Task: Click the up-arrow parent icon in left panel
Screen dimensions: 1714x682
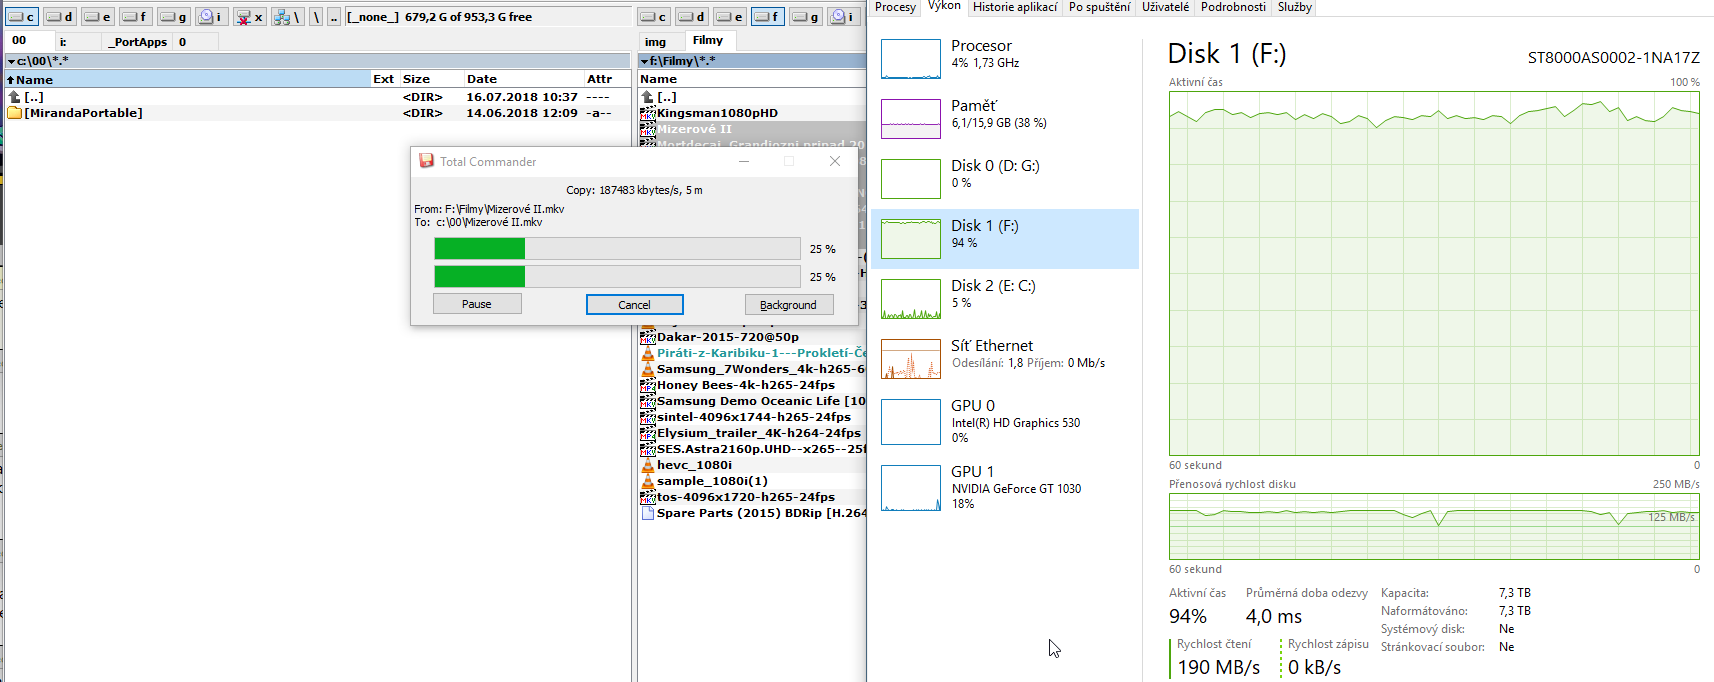Action: coord(14,97)
